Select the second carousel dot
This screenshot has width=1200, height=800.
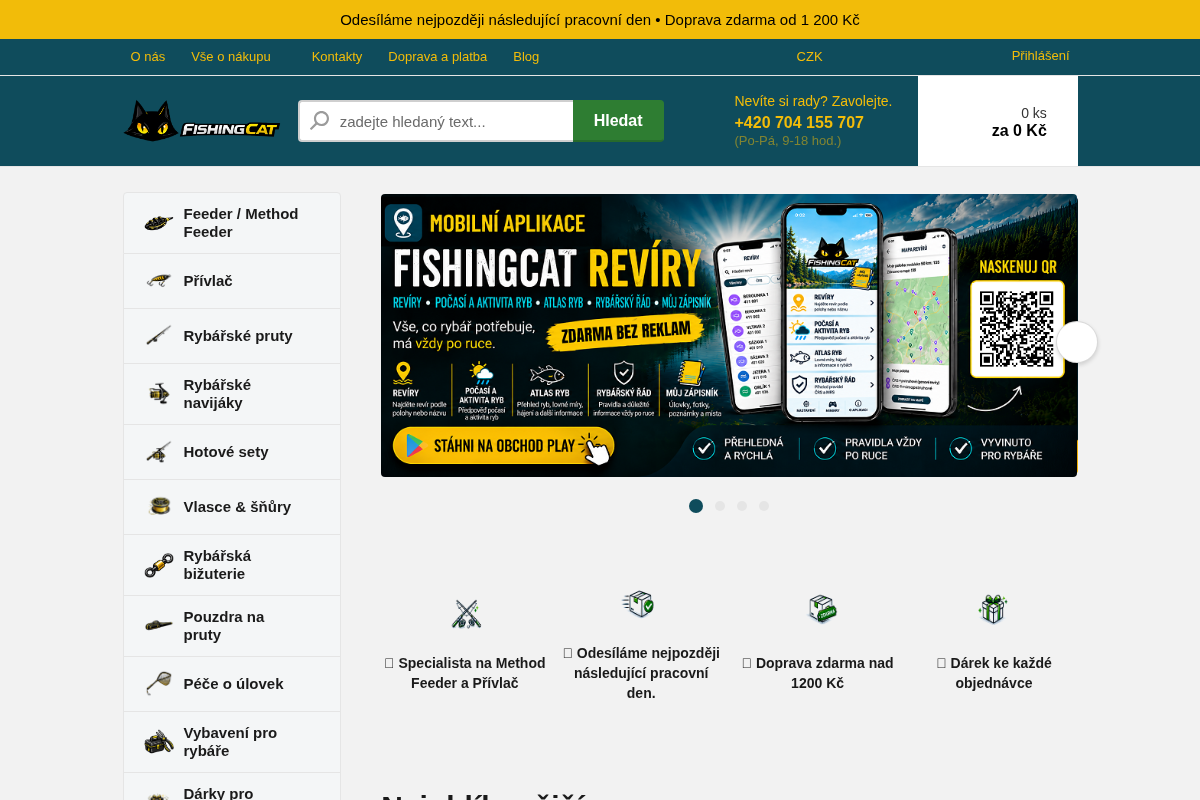coord(720,506)
